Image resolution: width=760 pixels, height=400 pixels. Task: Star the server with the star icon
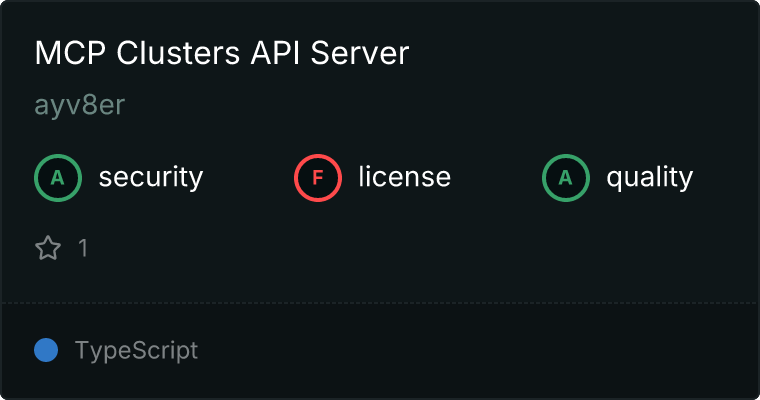[48, 248]
